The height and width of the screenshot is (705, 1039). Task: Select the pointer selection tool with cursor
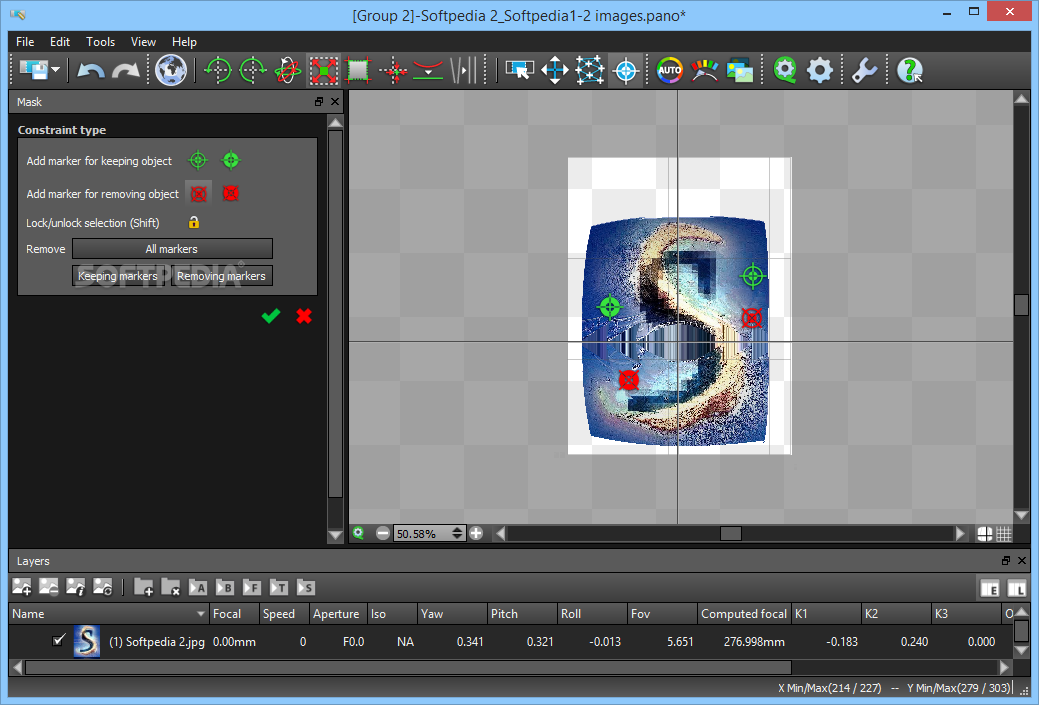(520, 70)
